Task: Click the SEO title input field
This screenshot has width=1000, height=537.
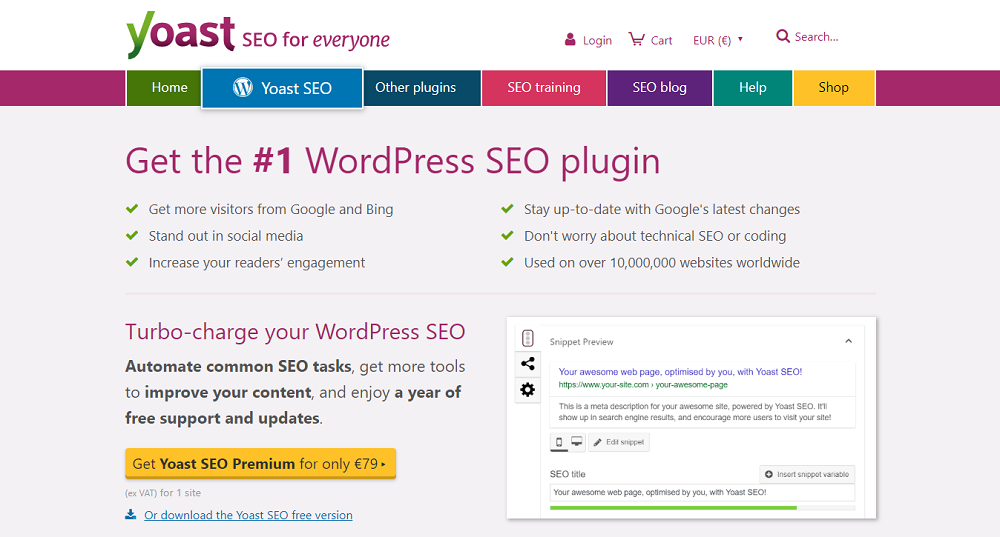Action: [x=702, y=492]
